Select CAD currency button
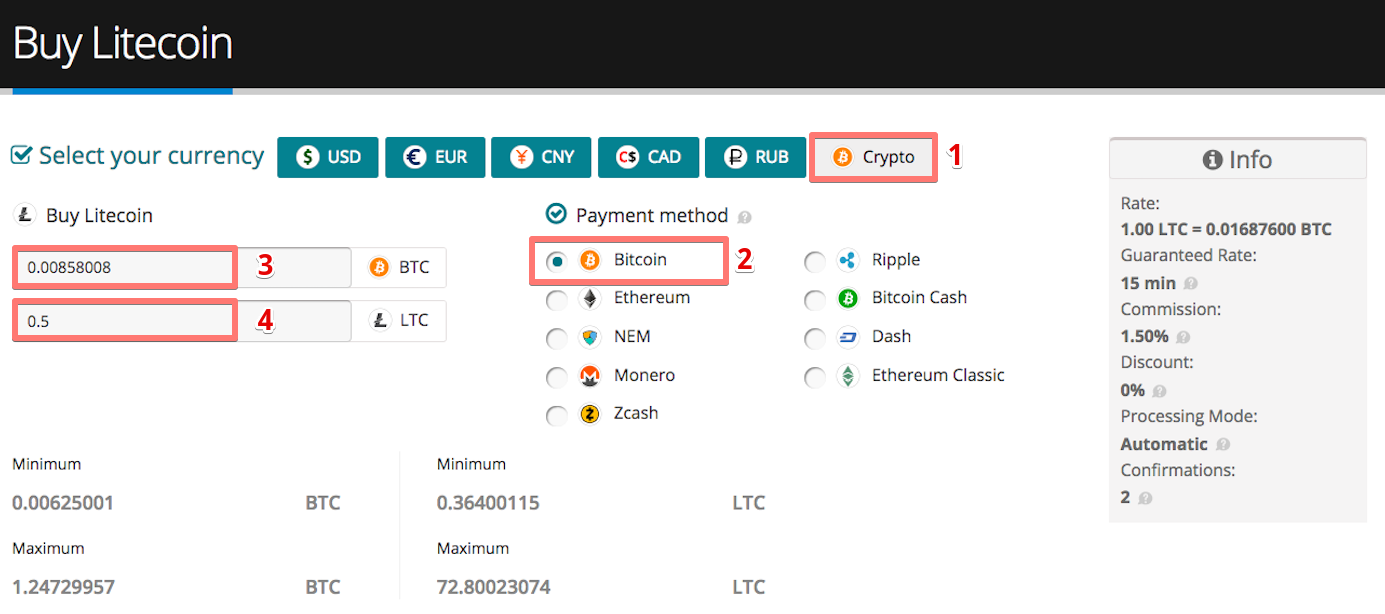Screen dimensions: 1385x614 point(648,157)
